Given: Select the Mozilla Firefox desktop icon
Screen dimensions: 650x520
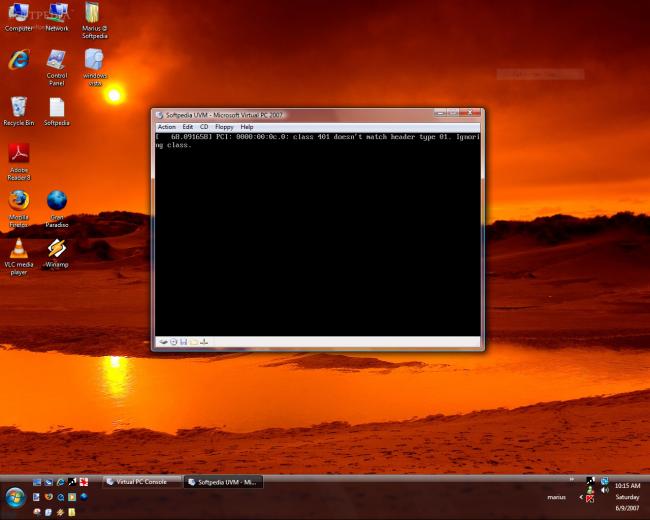Looking at the screenshot, I should tap(19, 209).
